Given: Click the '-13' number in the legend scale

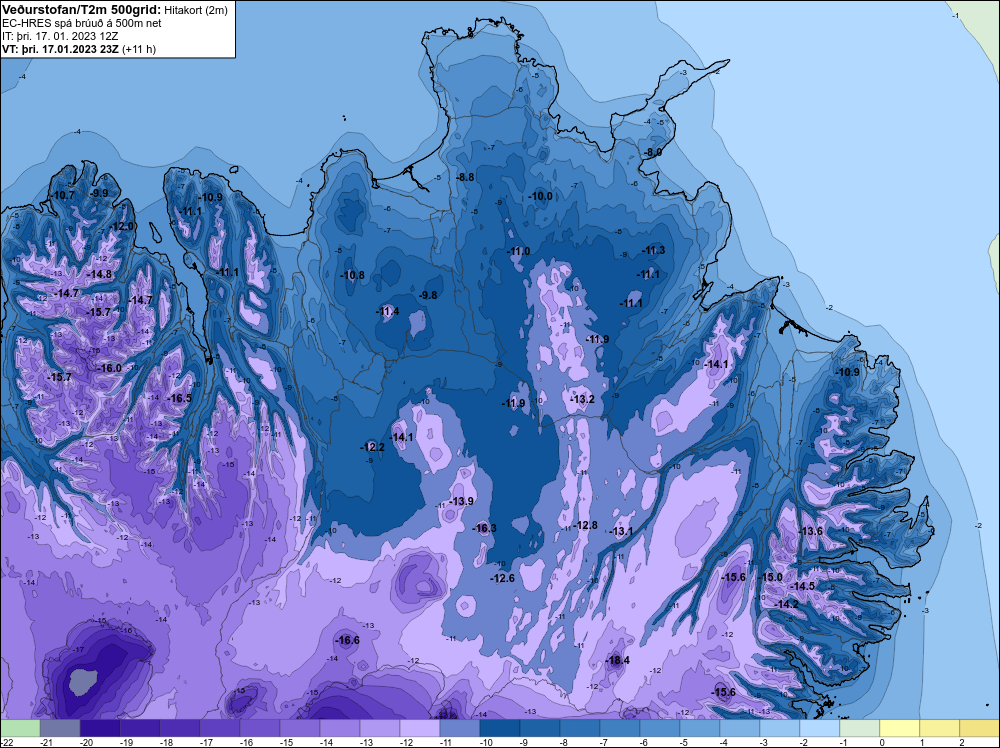Looking at the screenshot, I should pyautogui.click(x=365, y=742).
